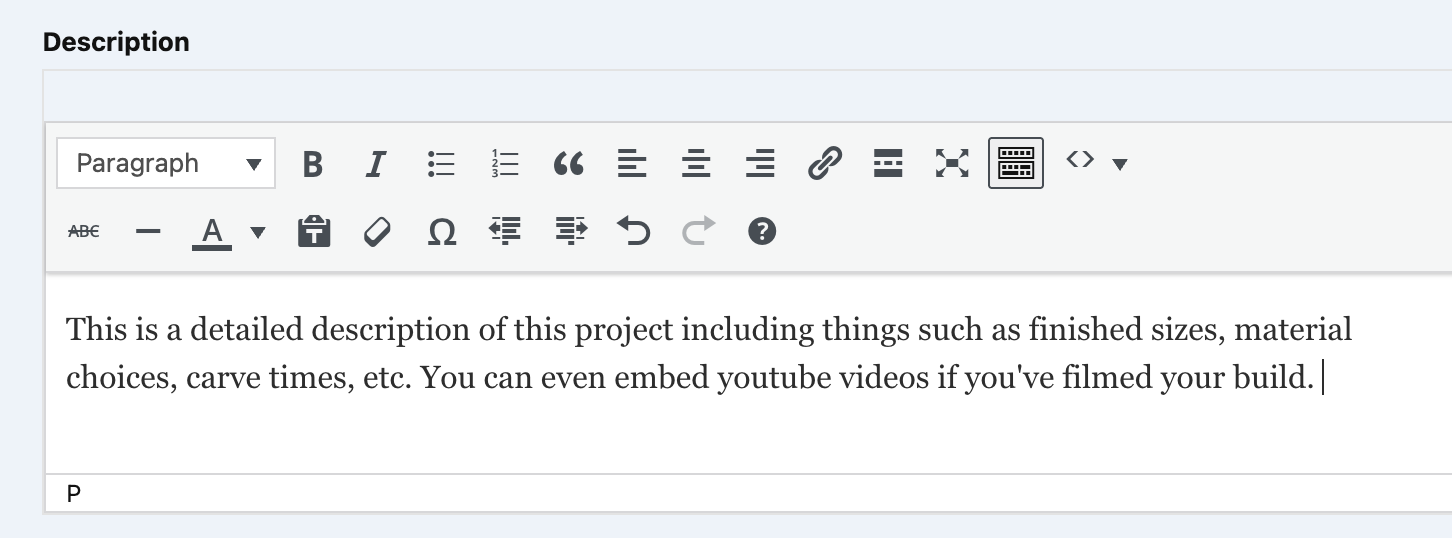Screen dimensions: 1452x538
Task: Insert a bulleted list
Action: point(440,163)
